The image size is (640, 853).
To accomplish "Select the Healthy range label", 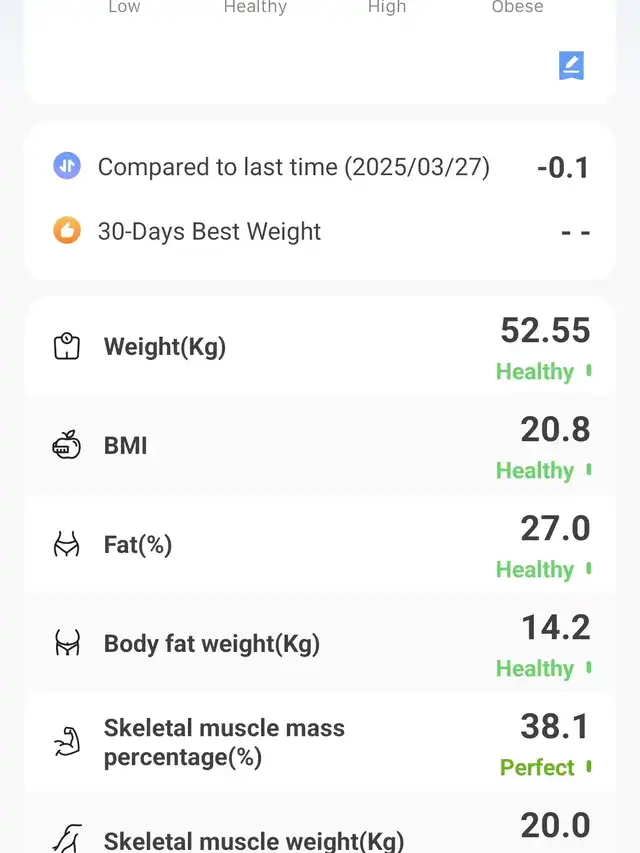I will click(255, 7).
